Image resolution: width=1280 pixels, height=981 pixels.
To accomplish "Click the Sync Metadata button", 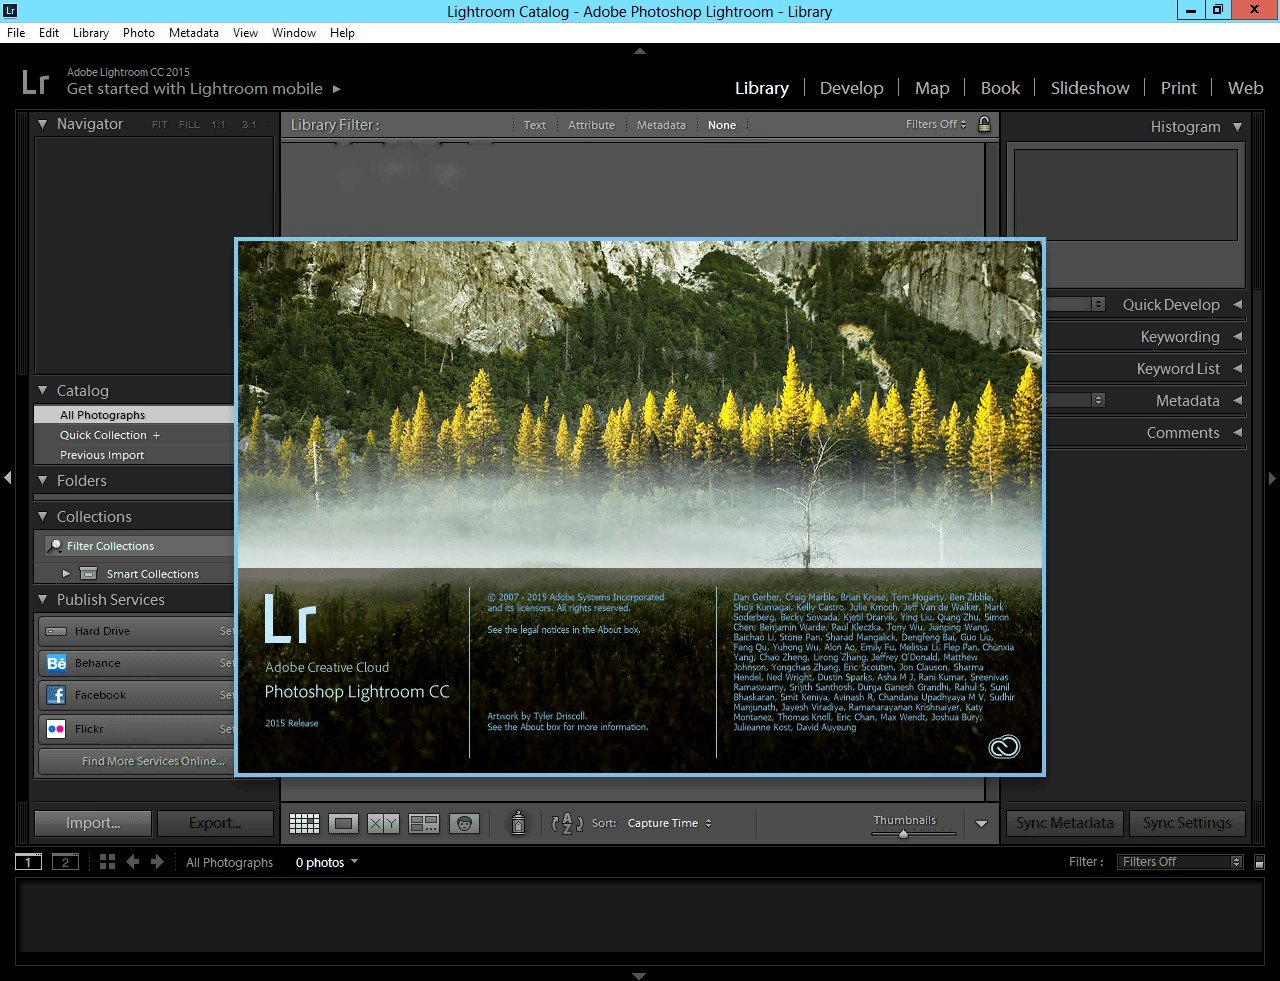I will pos(1065,823).
